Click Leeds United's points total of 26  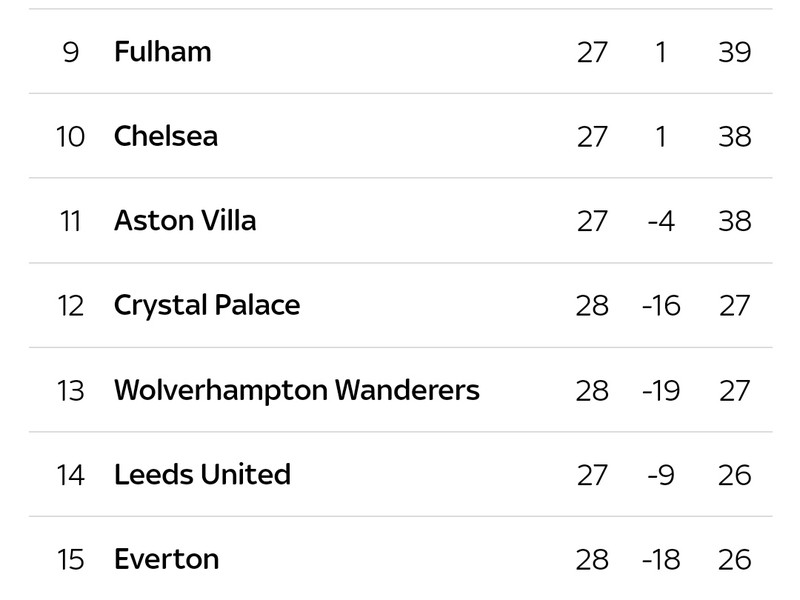(735, 476)
